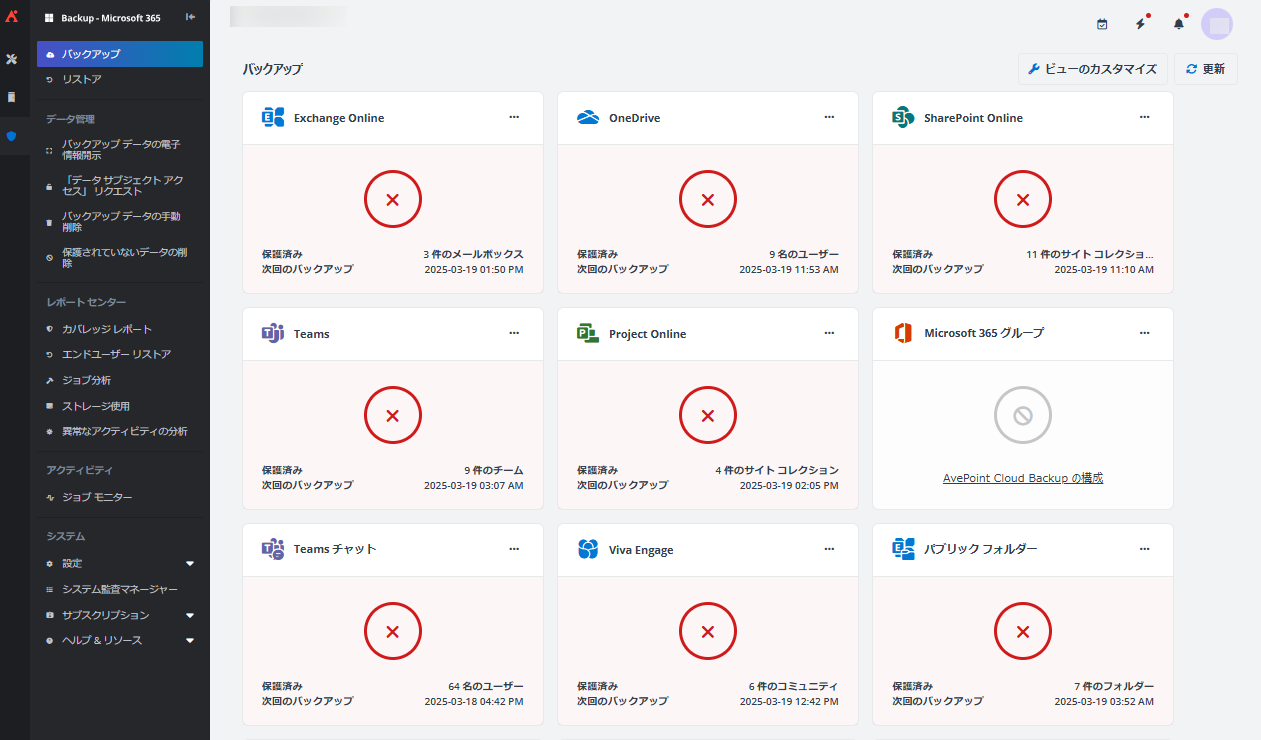Open the Exchange Online card options menu
The height and width of the screenshot is (740, 1261).
514,117
